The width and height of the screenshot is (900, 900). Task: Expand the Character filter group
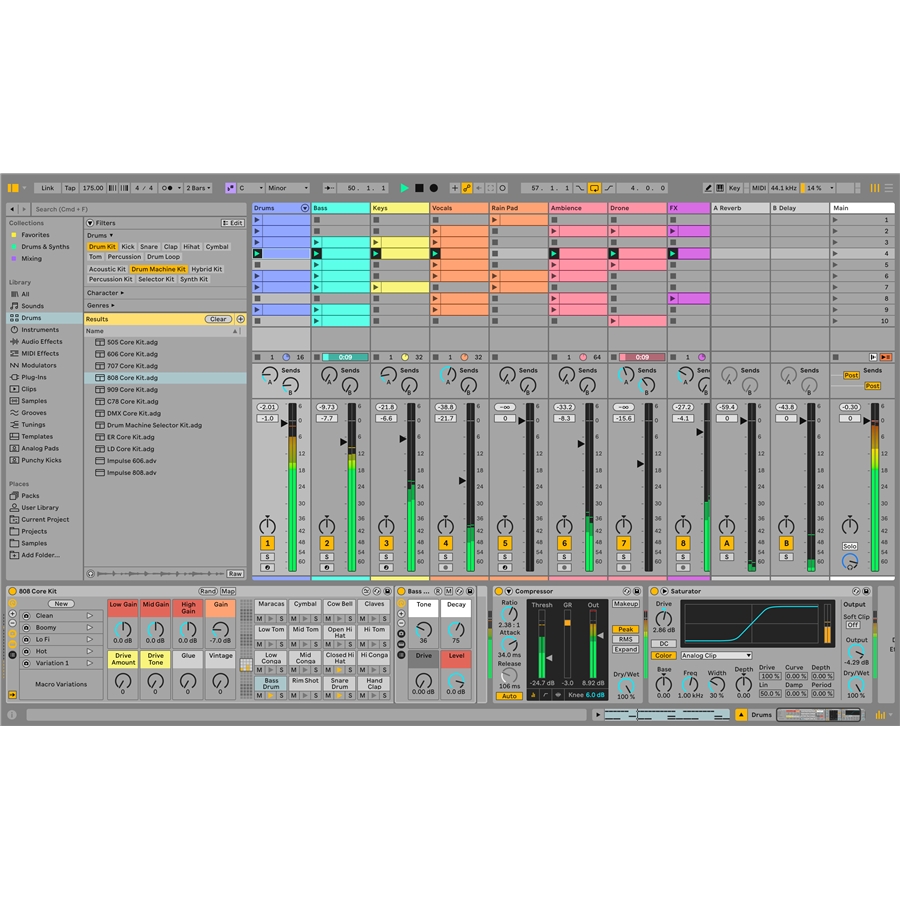[x=105, y=293]
